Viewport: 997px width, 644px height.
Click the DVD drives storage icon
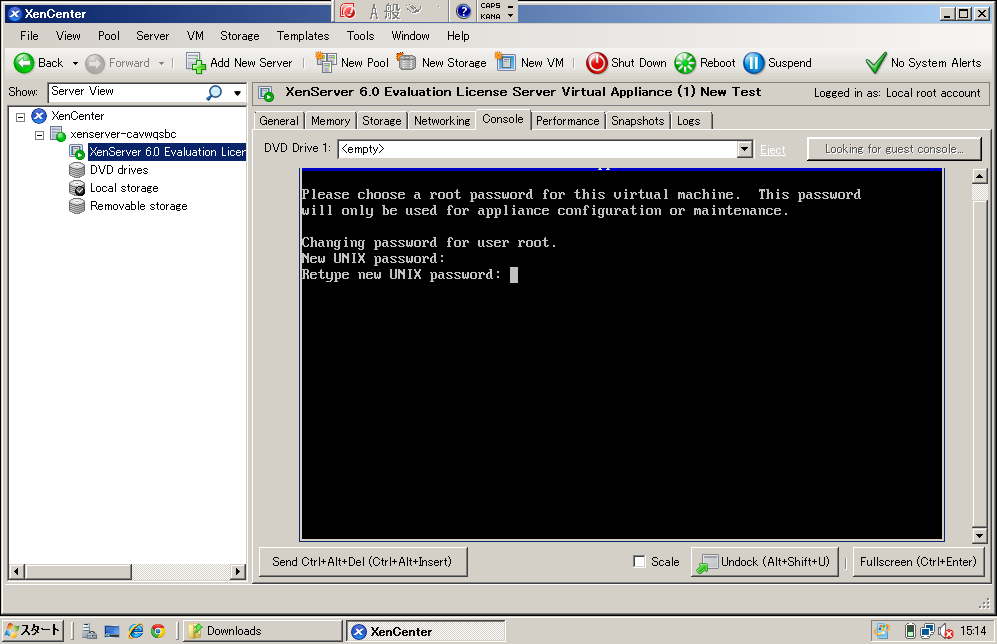tap(77, 170)
